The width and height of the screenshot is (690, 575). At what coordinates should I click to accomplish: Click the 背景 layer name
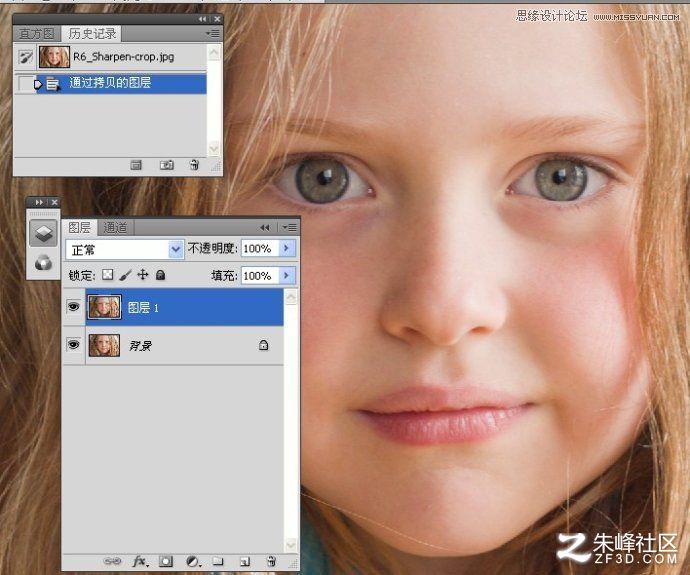[x=140, y=346]
